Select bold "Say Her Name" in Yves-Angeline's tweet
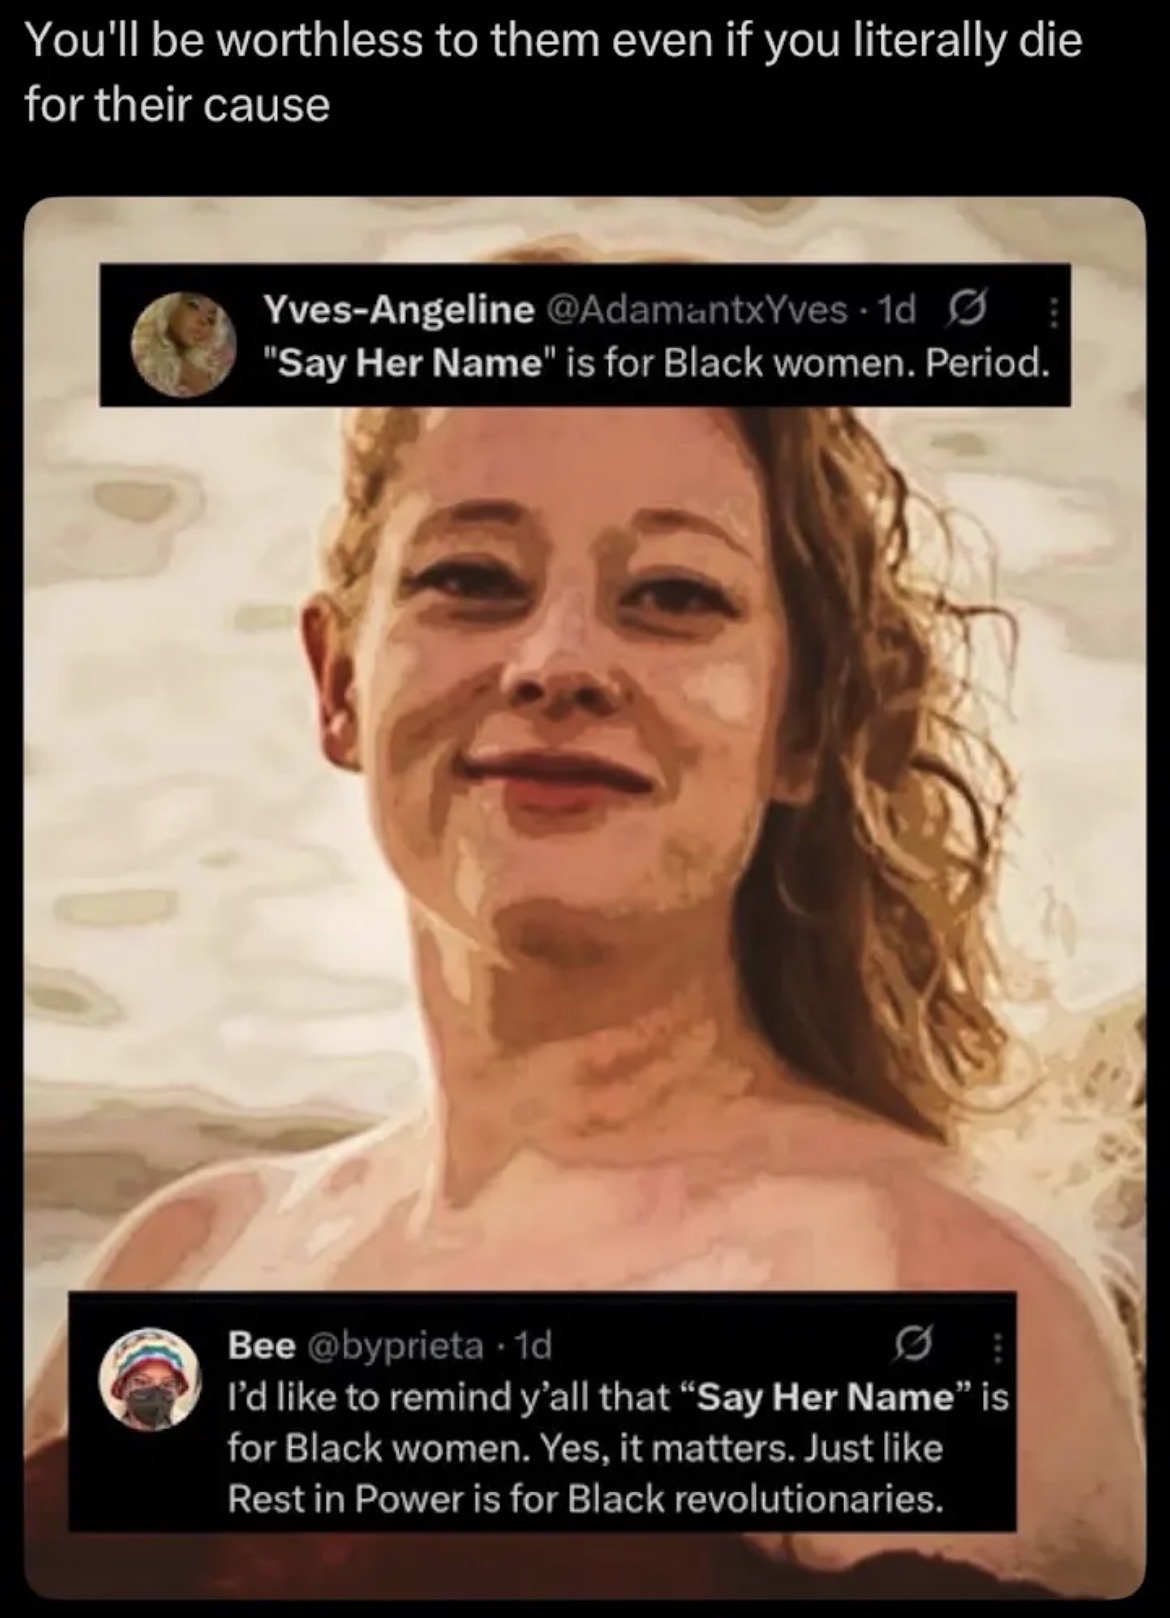The image size is (1170, 1618). tap(410, 363)
